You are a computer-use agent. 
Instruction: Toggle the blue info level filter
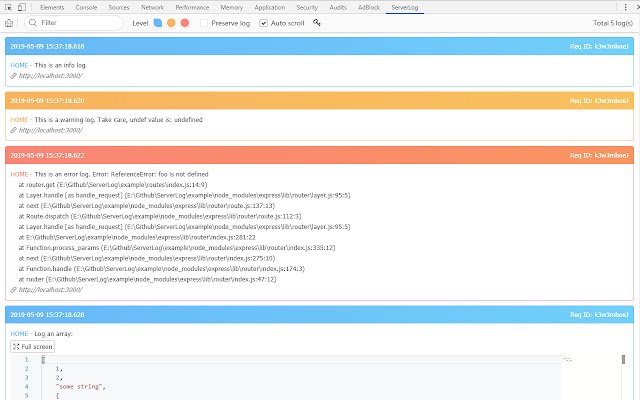158,23
